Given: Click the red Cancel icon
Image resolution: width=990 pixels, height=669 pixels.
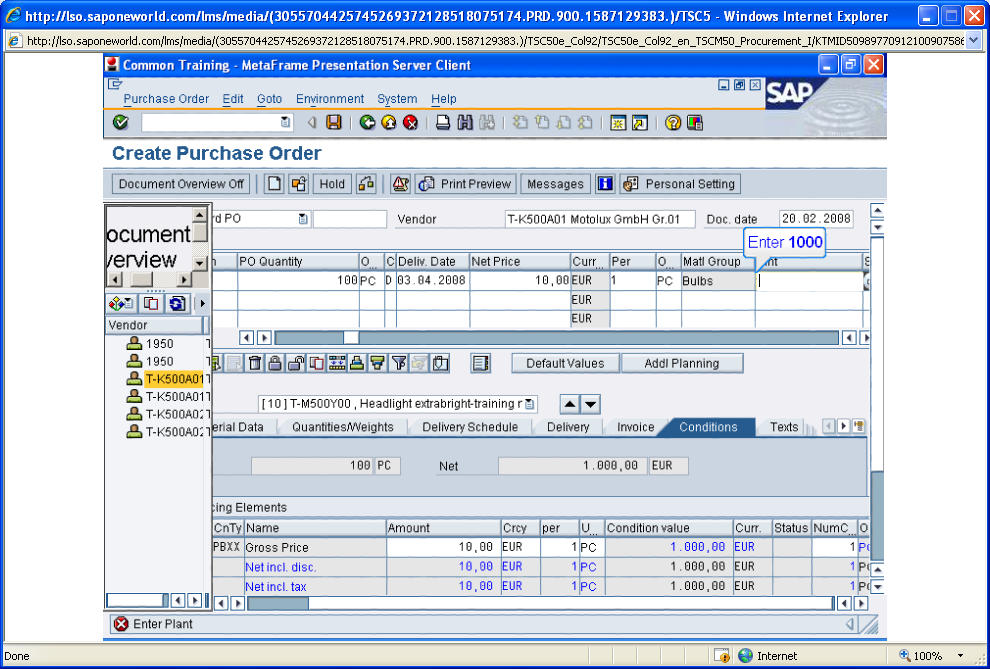Looking at the screenshot, I should pos(410,122).
